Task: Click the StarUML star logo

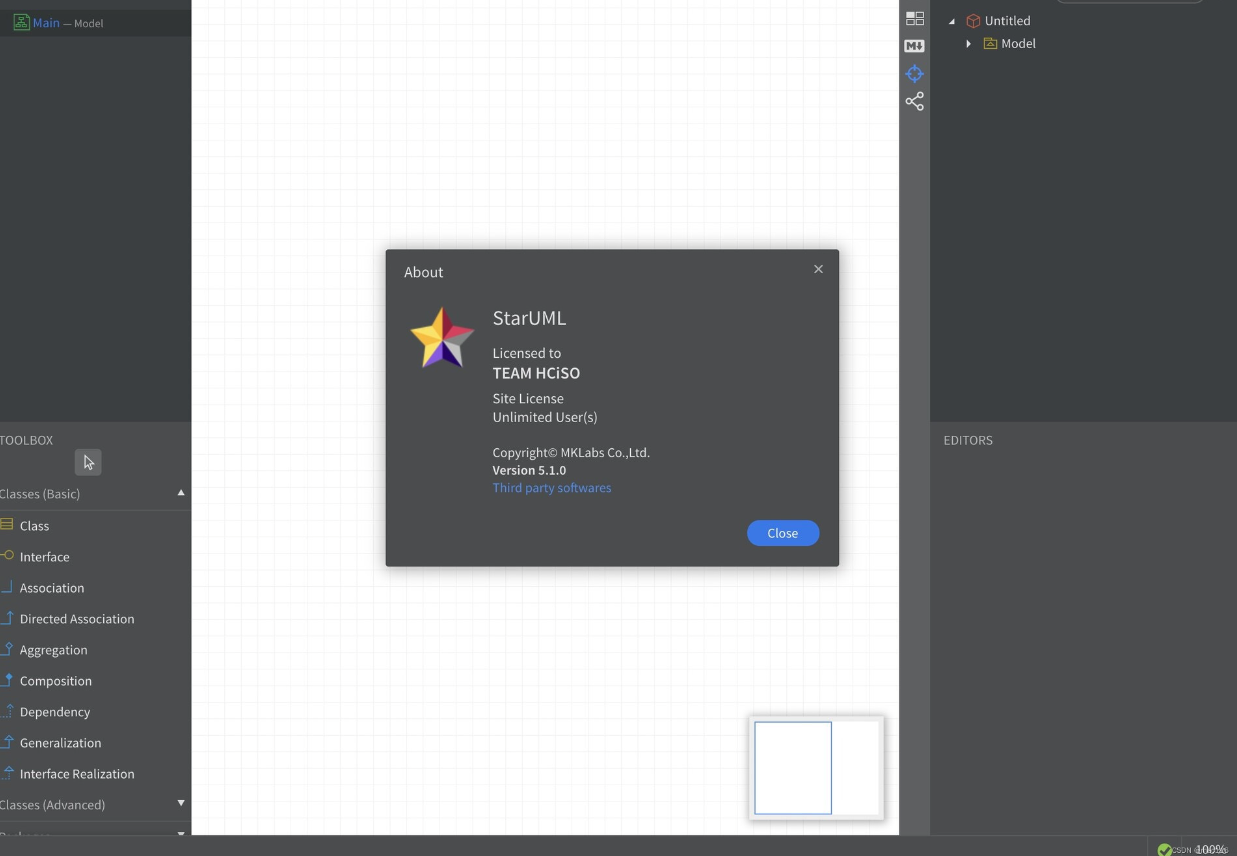Action: [x=442, y=338]
